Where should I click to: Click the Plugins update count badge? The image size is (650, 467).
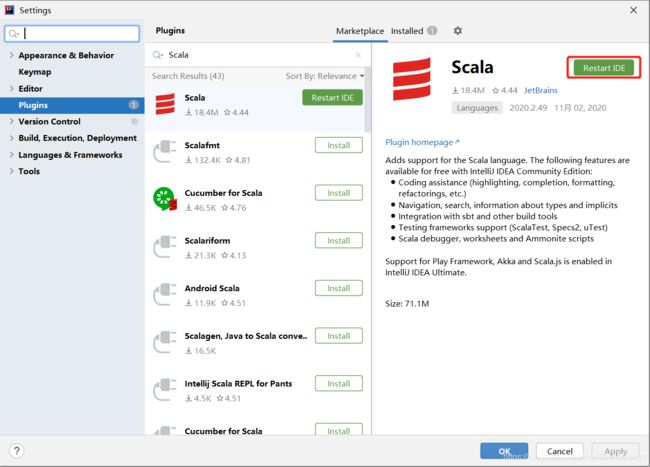[133, 105]
